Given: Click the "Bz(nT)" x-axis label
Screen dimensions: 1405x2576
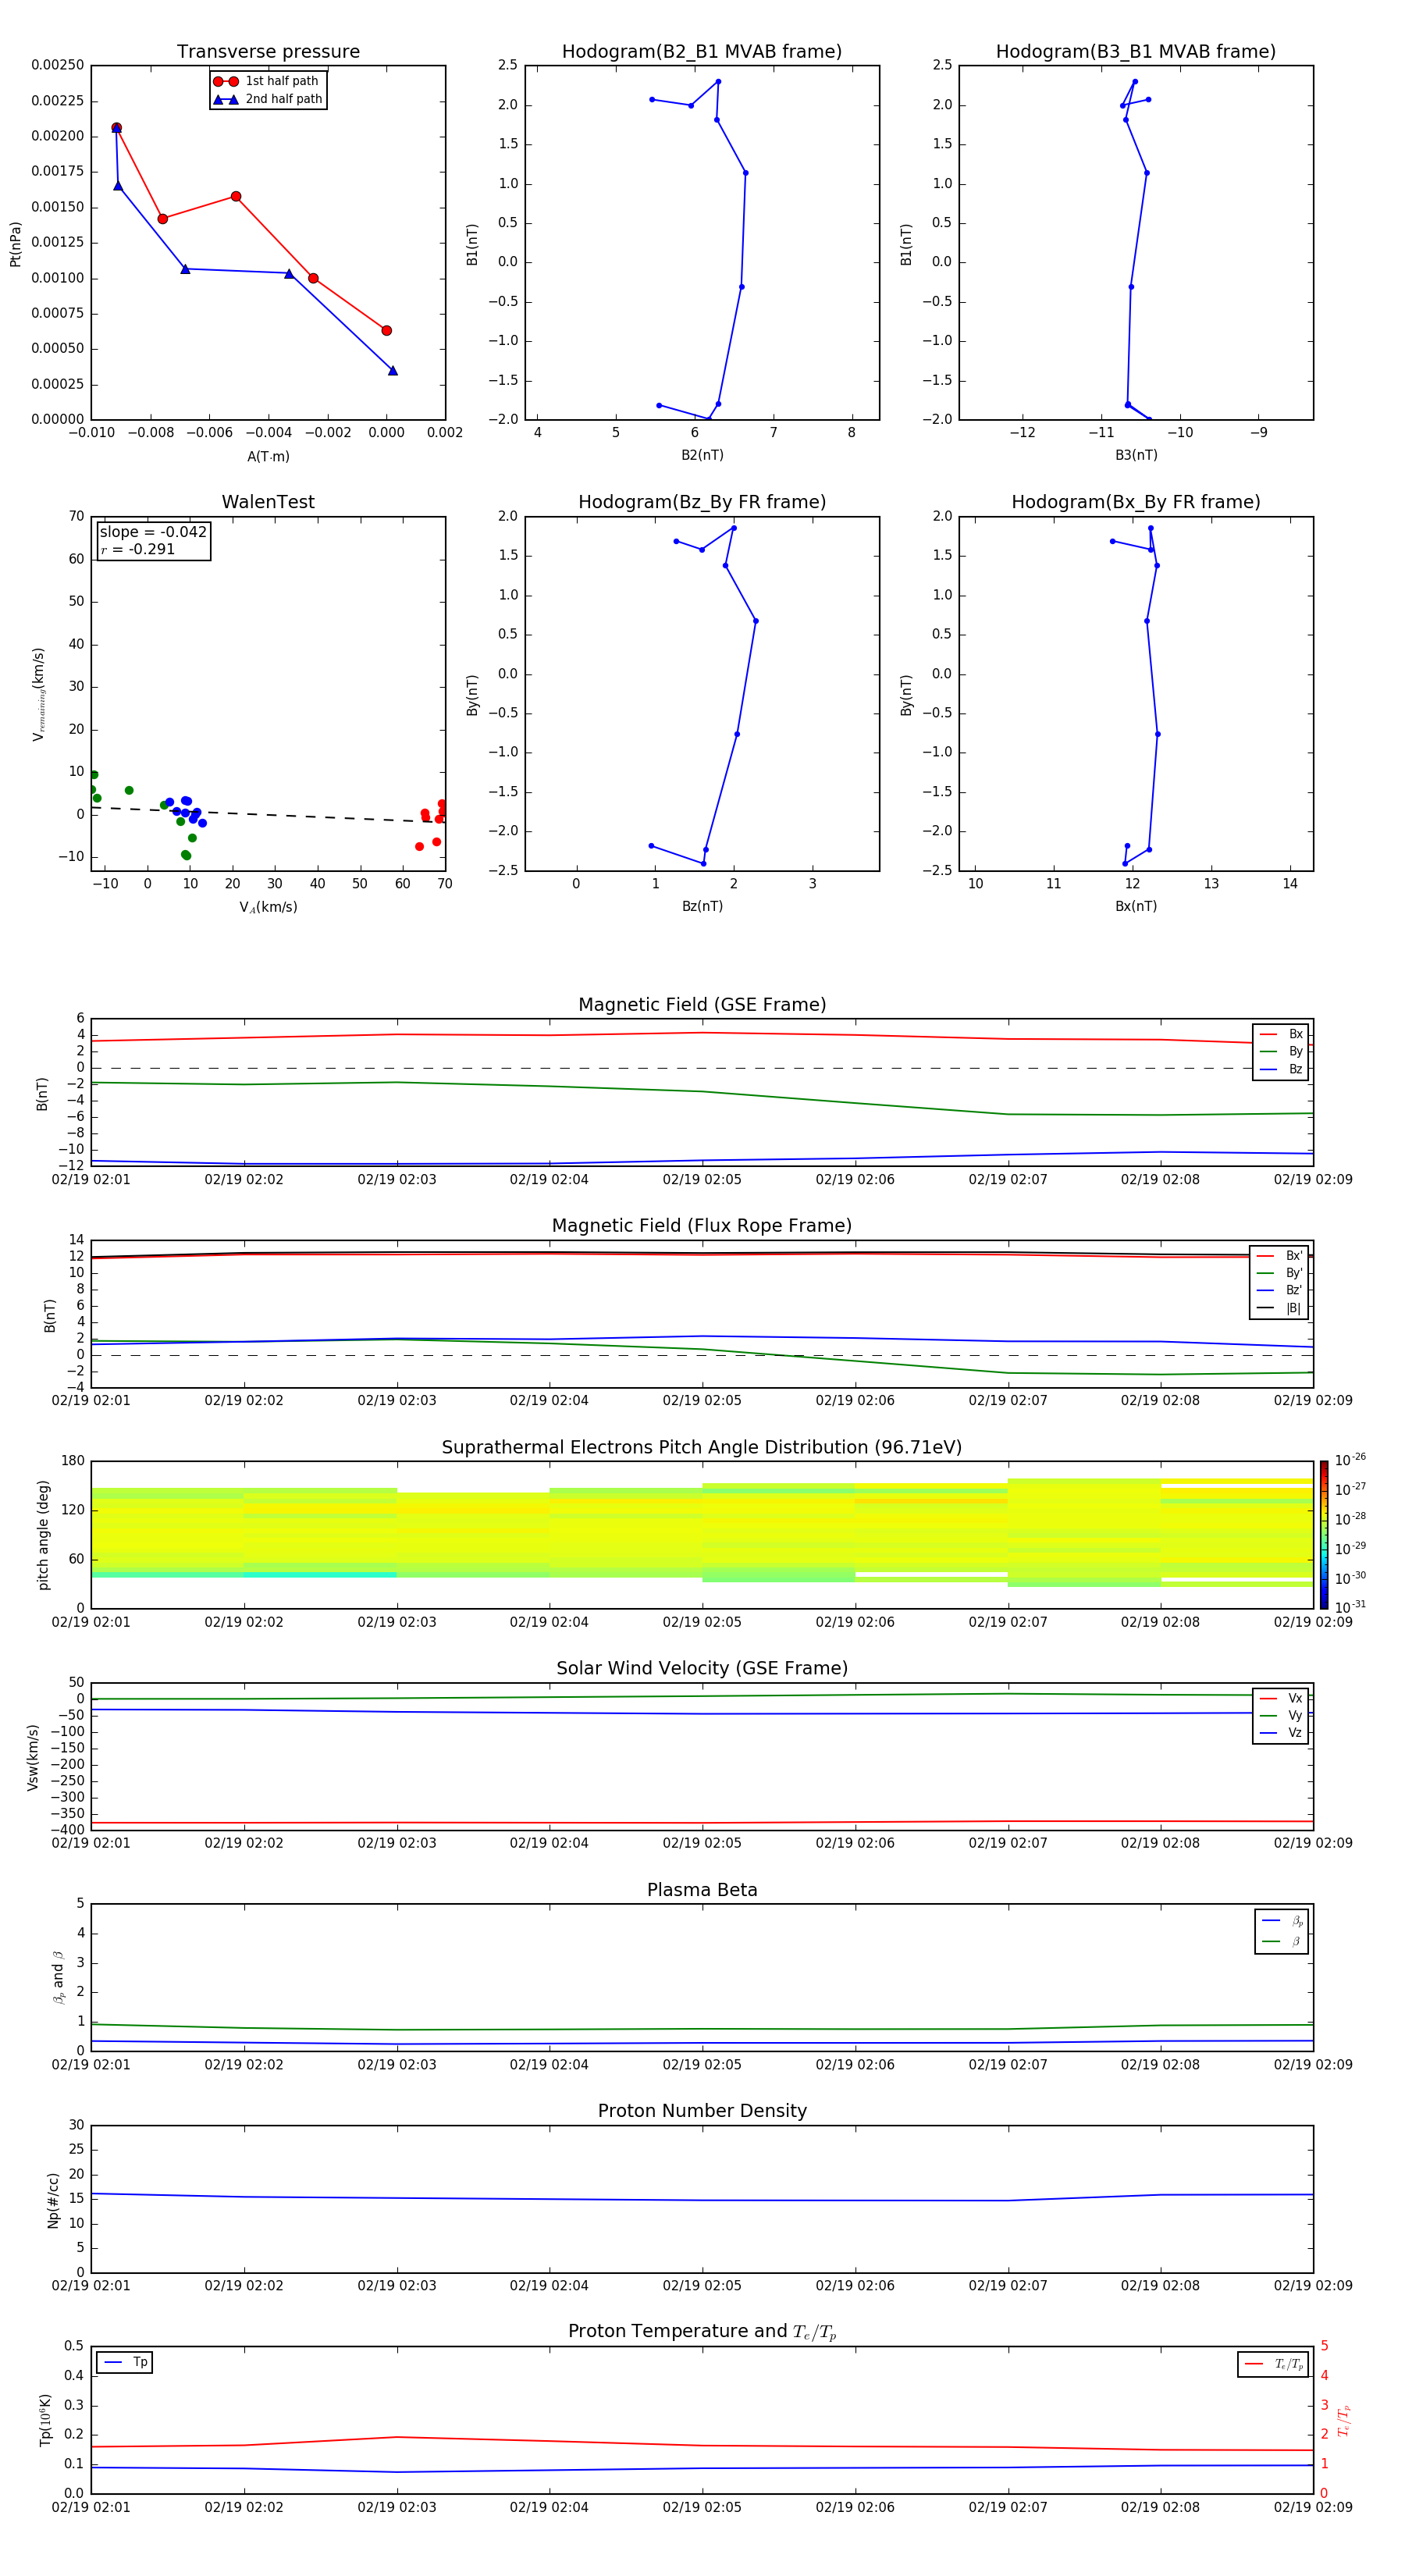Looking at the screenshot, I should pyautogui.click(x=702, y=906).
